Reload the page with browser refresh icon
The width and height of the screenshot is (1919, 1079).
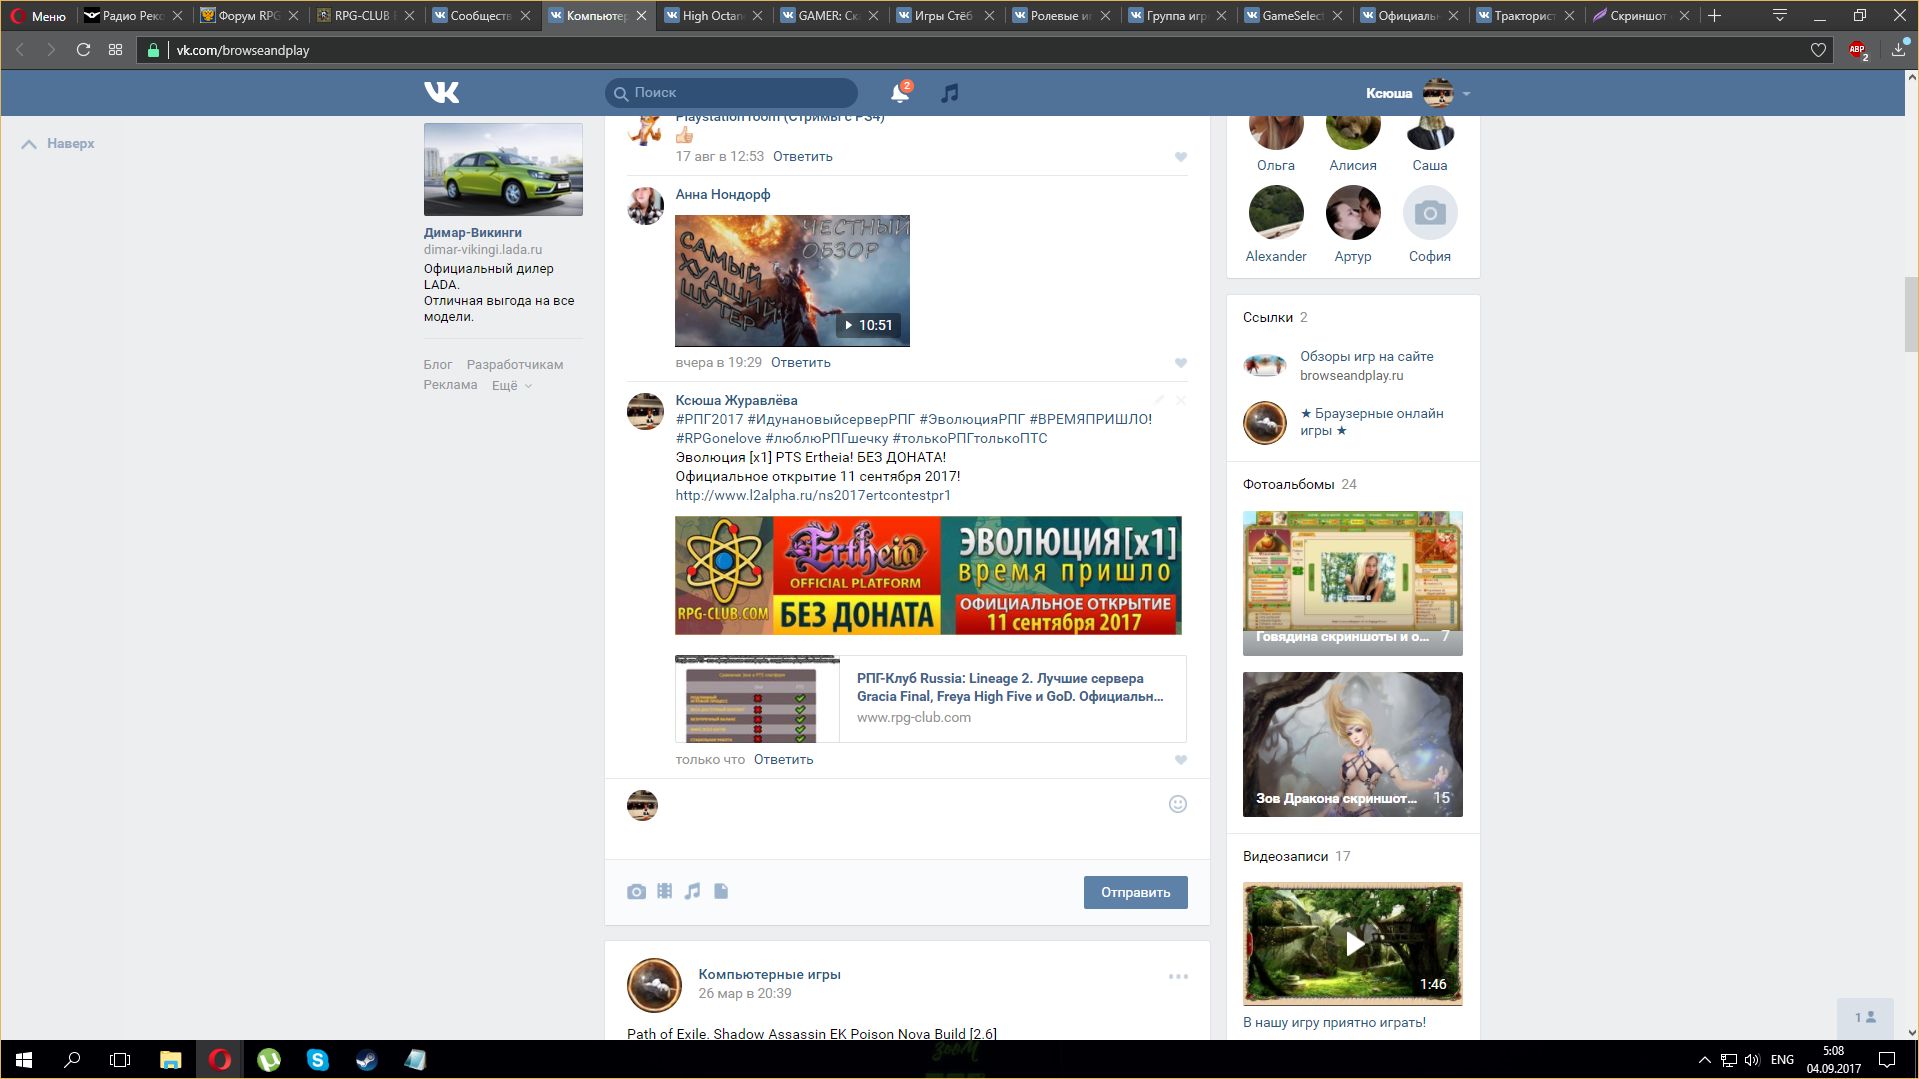pos(83,50)
